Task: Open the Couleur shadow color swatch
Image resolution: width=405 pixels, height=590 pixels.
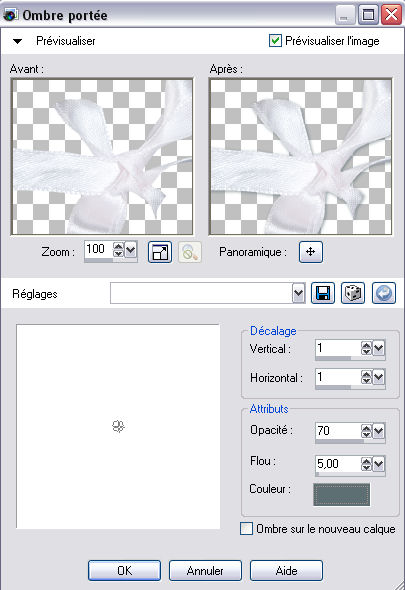Action: click(x=341, y=494)
